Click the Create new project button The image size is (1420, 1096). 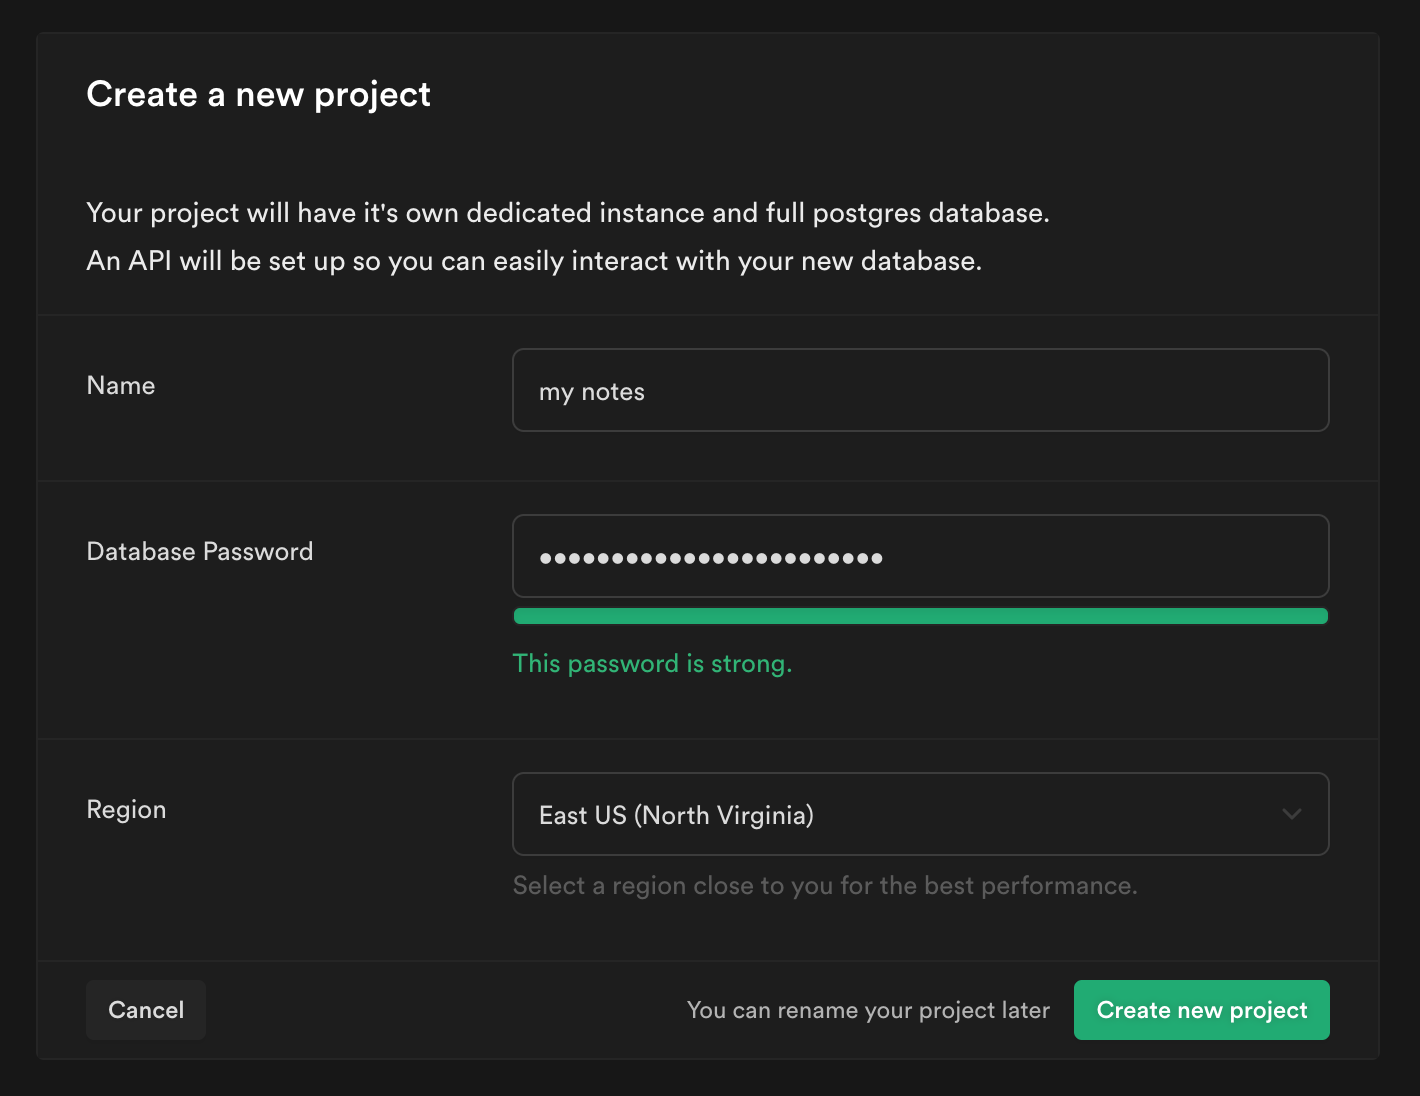[1201, 1010]
